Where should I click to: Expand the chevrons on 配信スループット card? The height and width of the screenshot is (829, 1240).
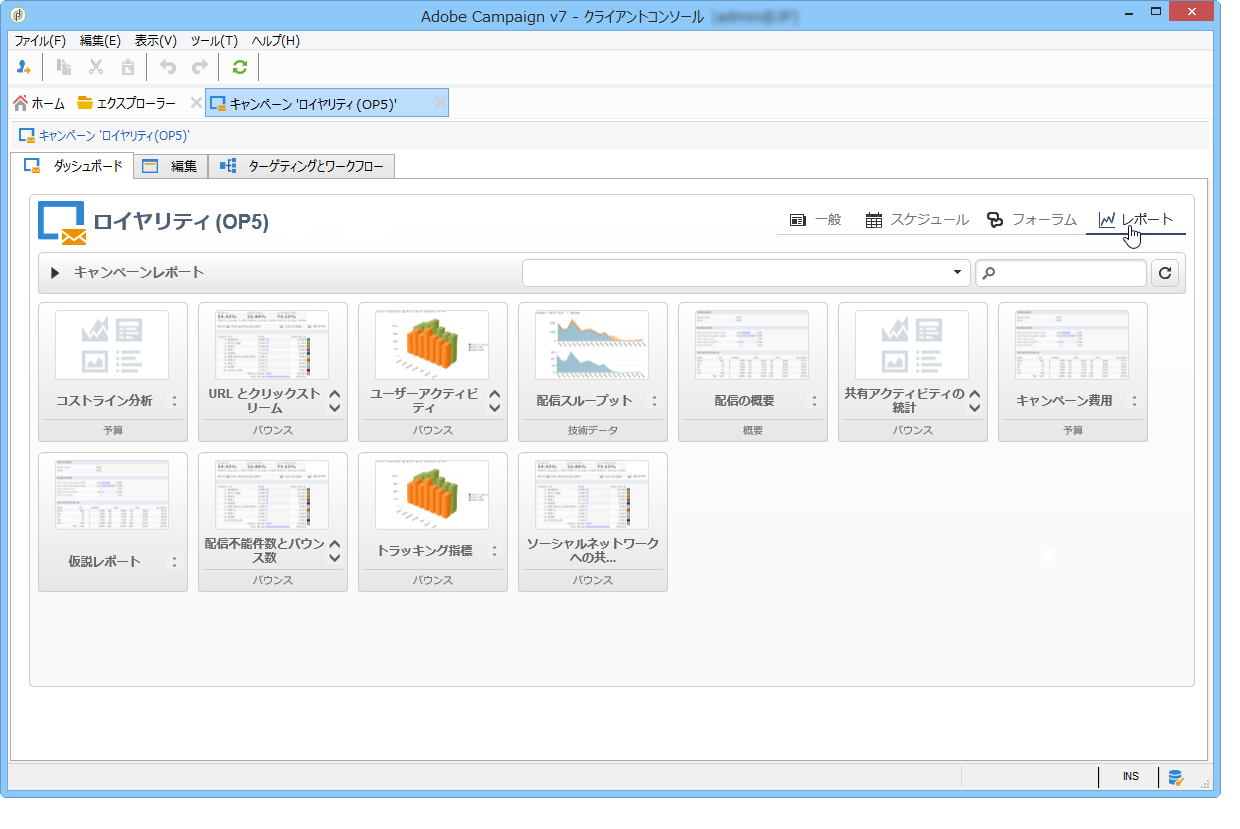coord(654,401)
